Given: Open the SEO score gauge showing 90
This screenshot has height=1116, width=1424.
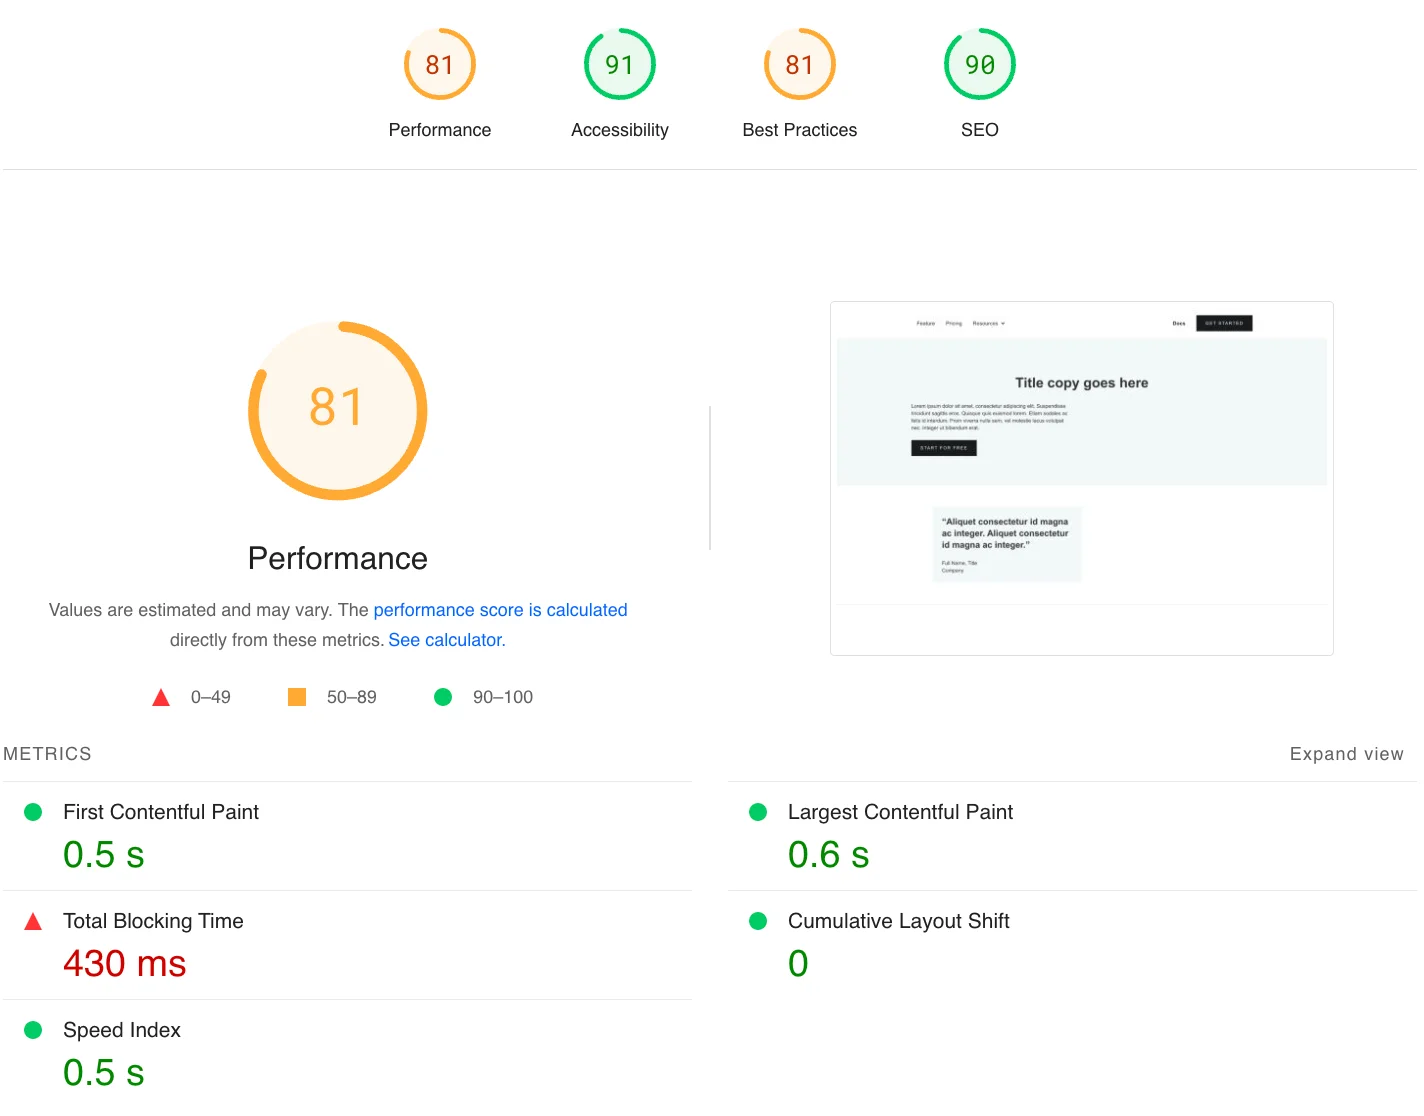Looking at the screenshot, I should [x=980, y=65].
